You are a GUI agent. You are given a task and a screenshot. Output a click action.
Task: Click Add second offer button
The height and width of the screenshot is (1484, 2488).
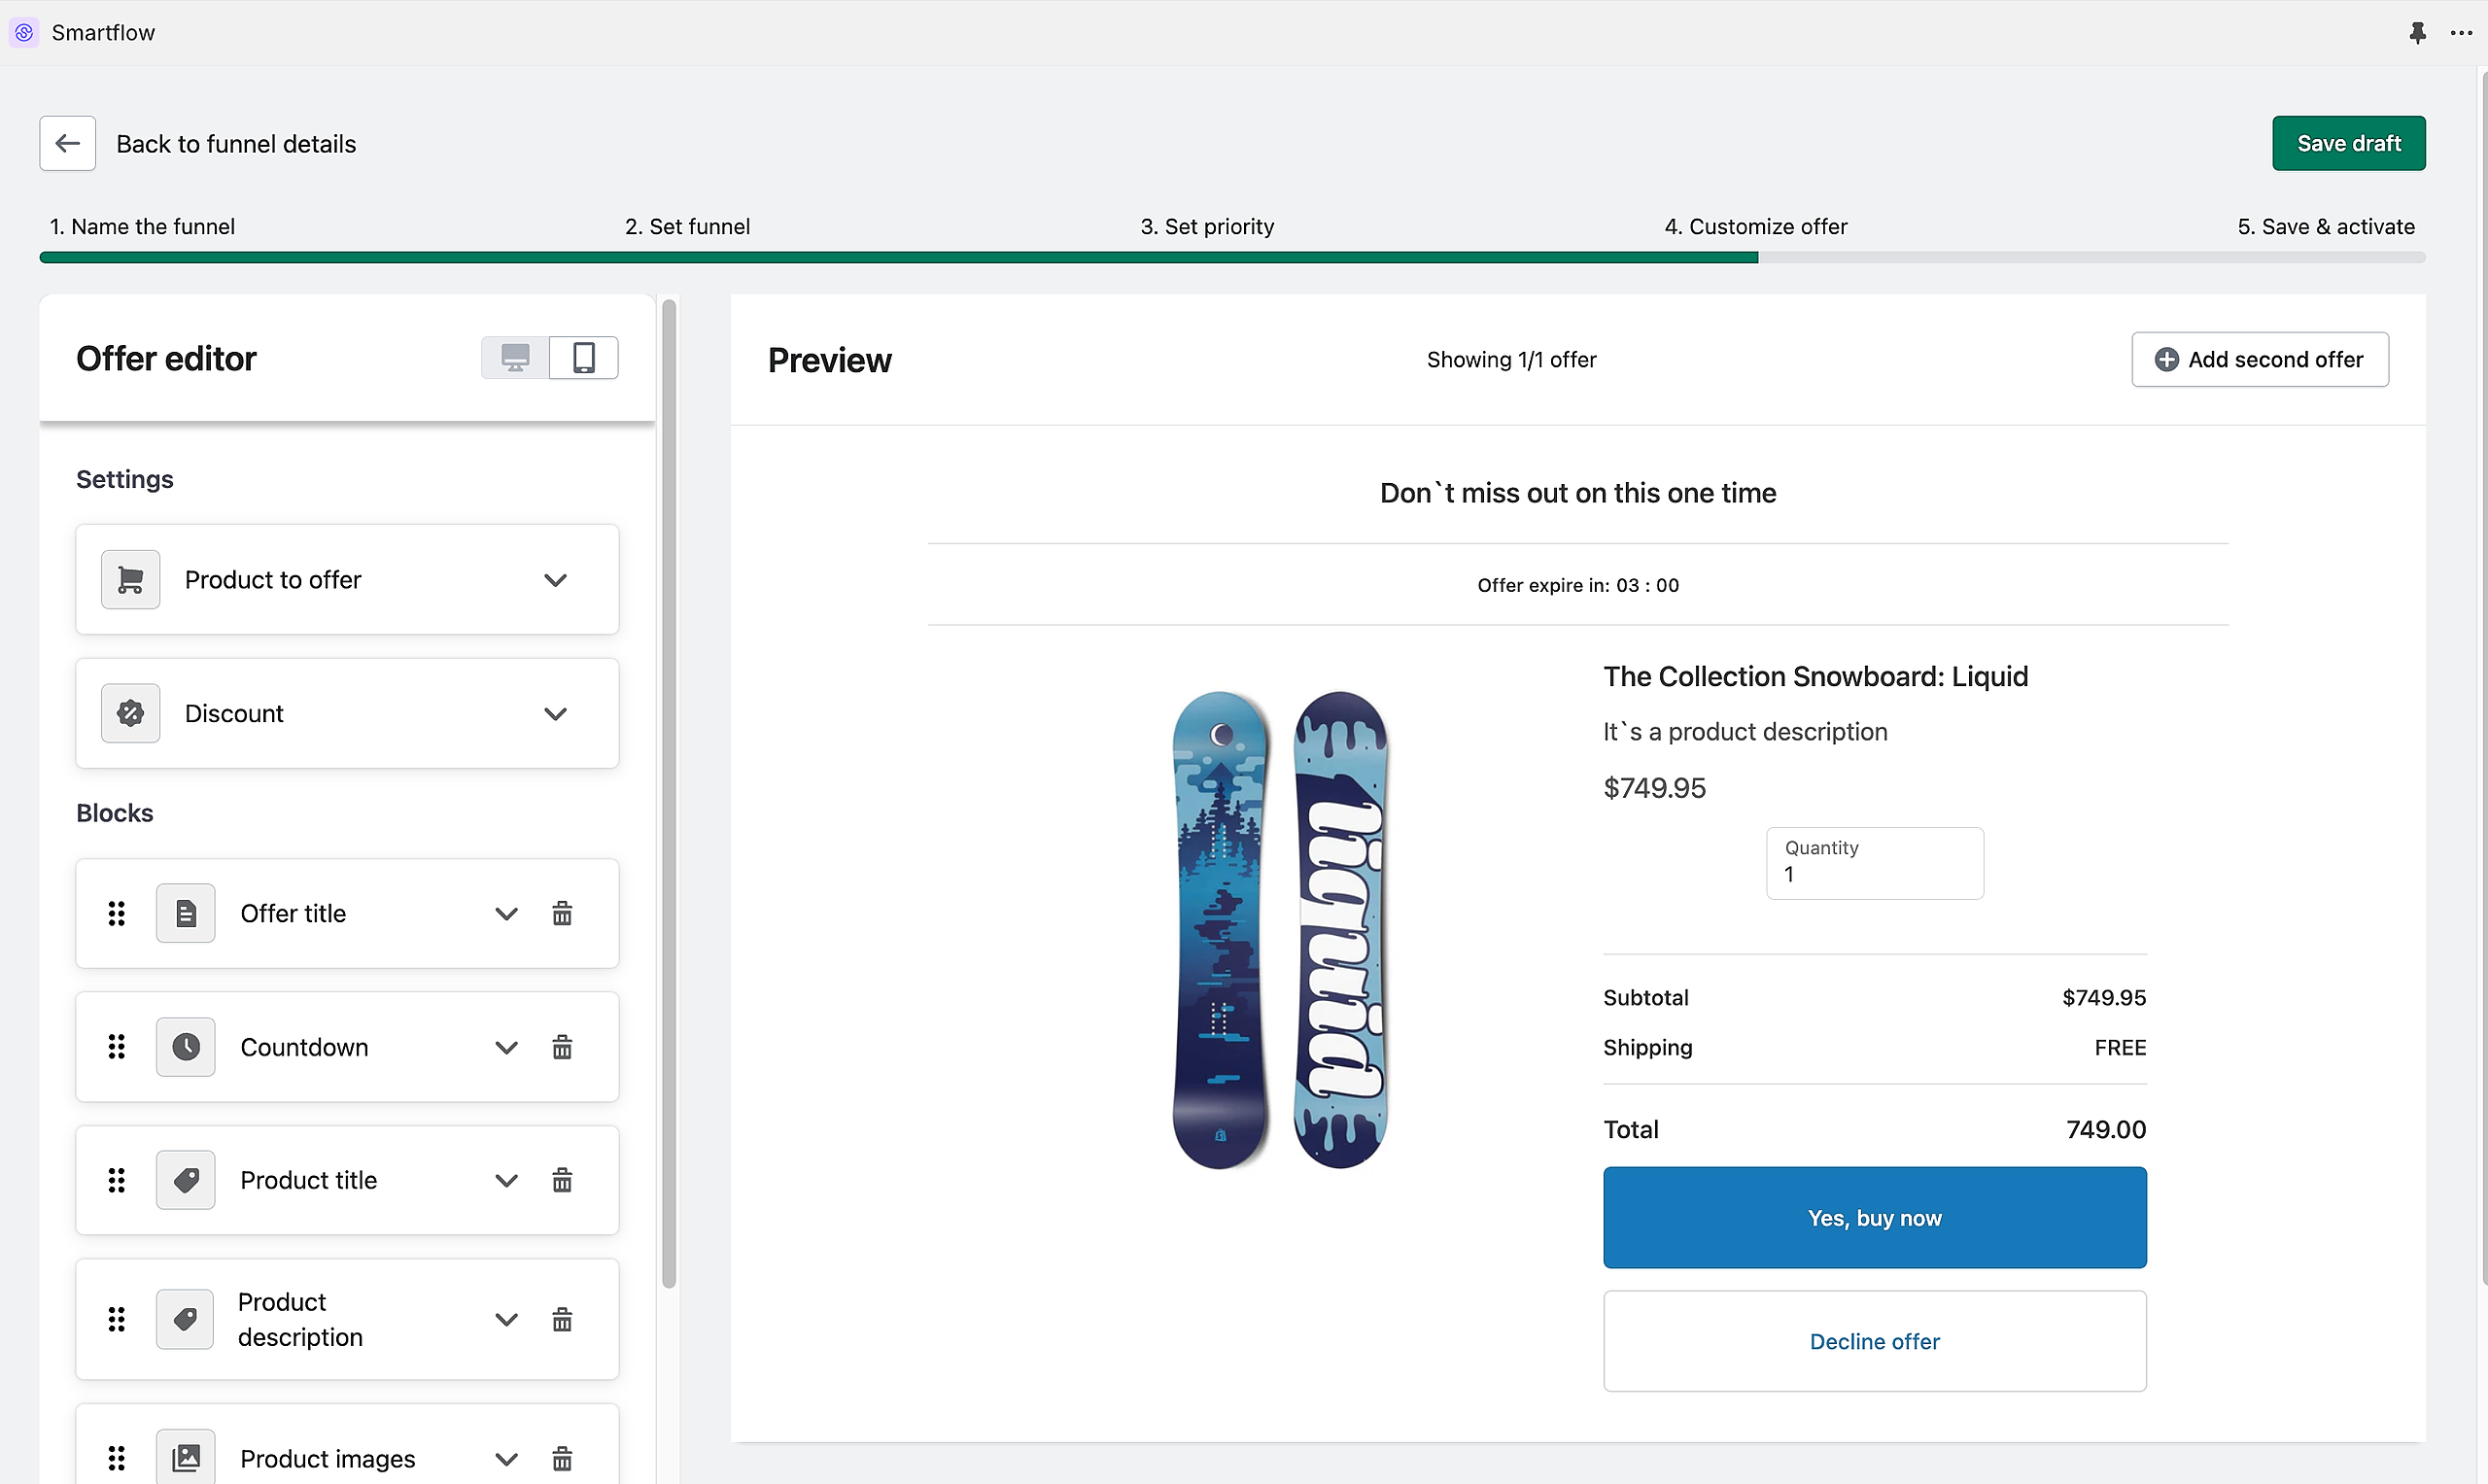pos(2259,359)
